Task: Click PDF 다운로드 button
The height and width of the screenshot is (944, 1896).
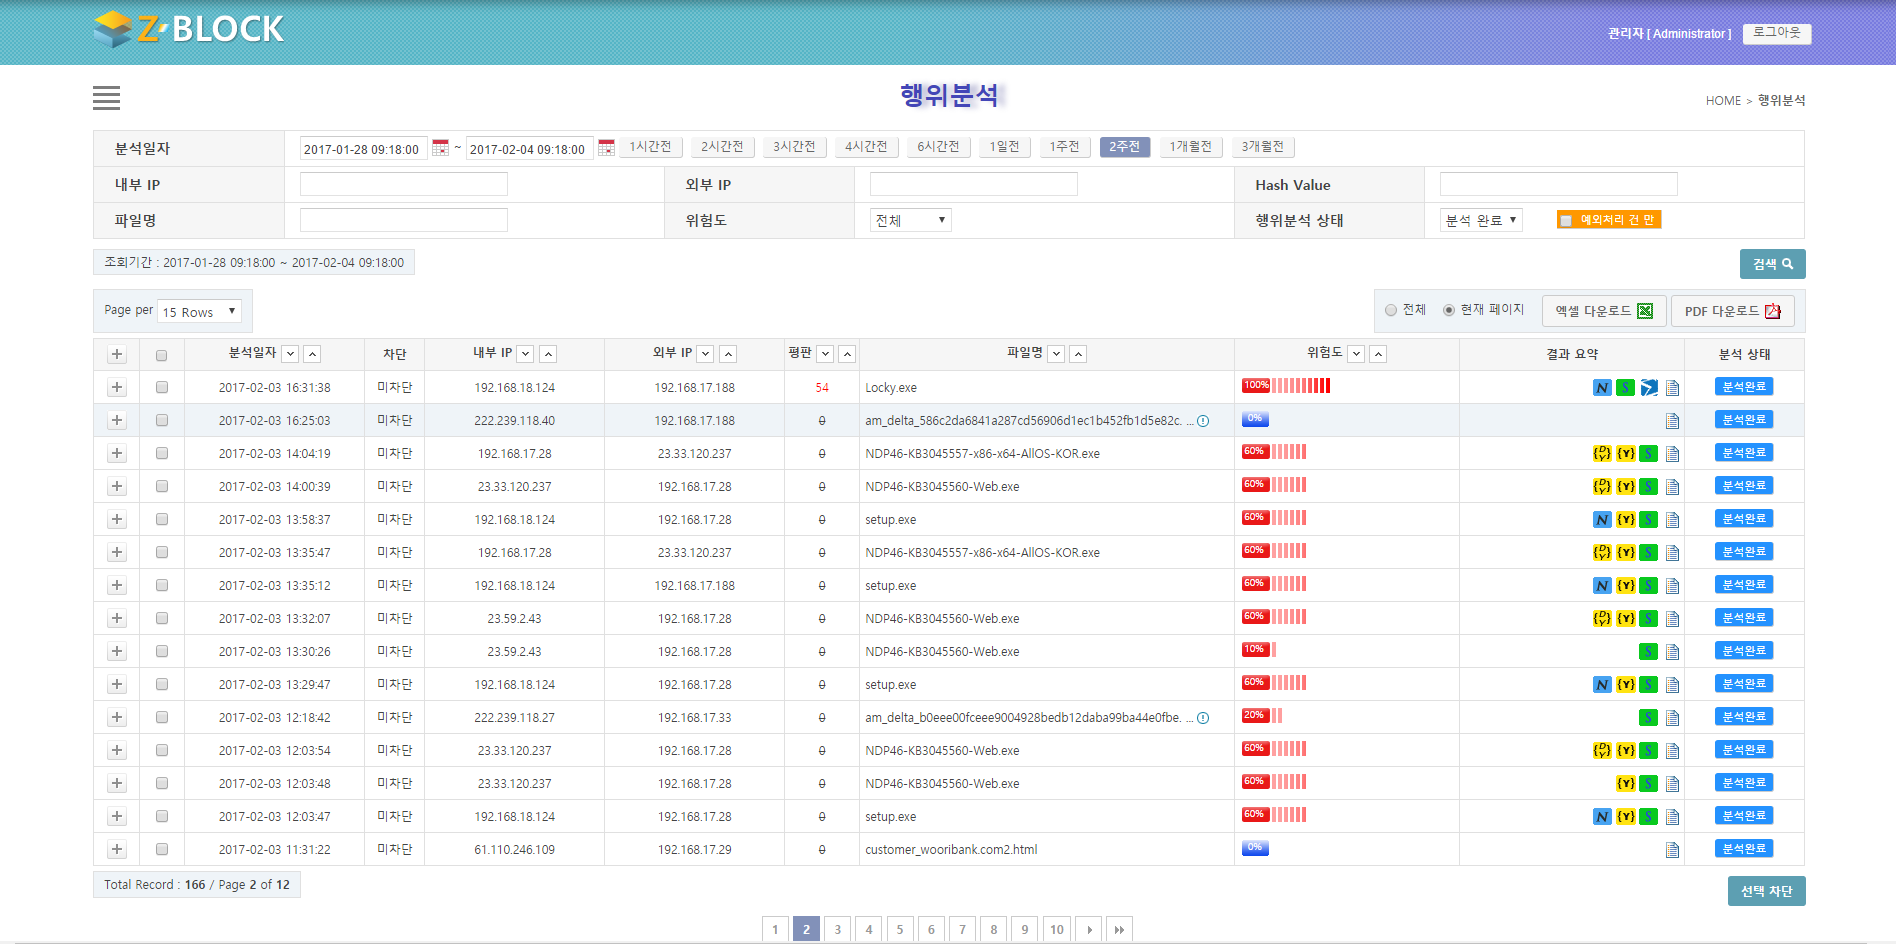Action: 1732,311
